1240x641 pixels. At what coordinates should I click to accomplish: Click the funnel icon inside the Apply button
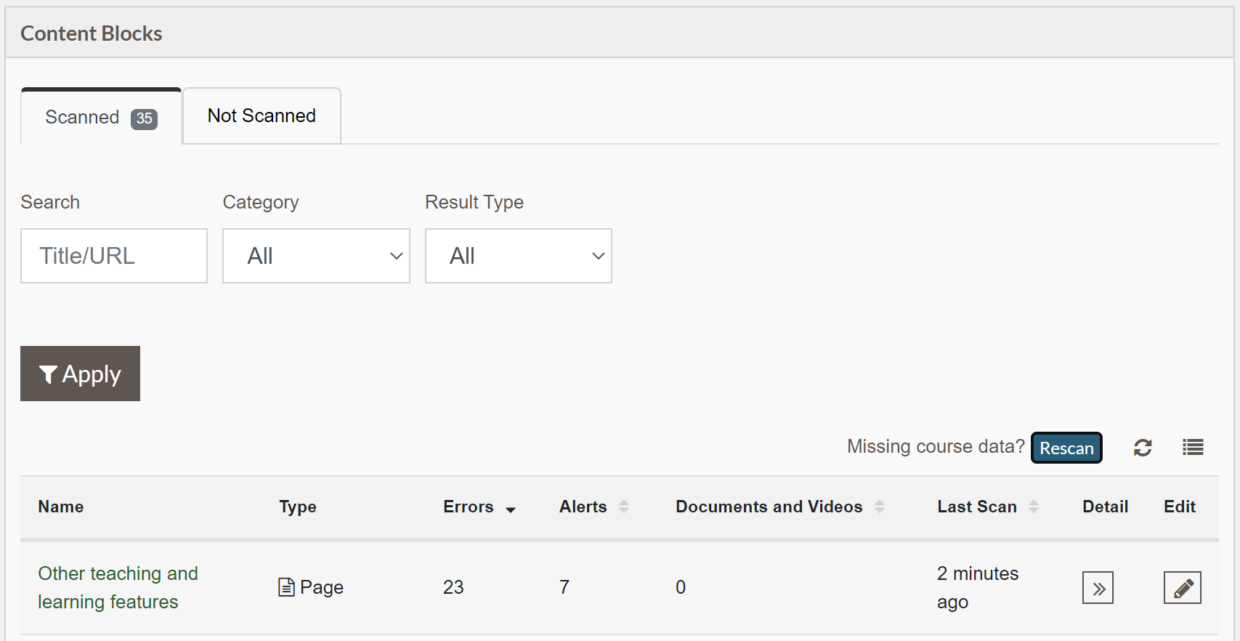(x=47, y=373)
